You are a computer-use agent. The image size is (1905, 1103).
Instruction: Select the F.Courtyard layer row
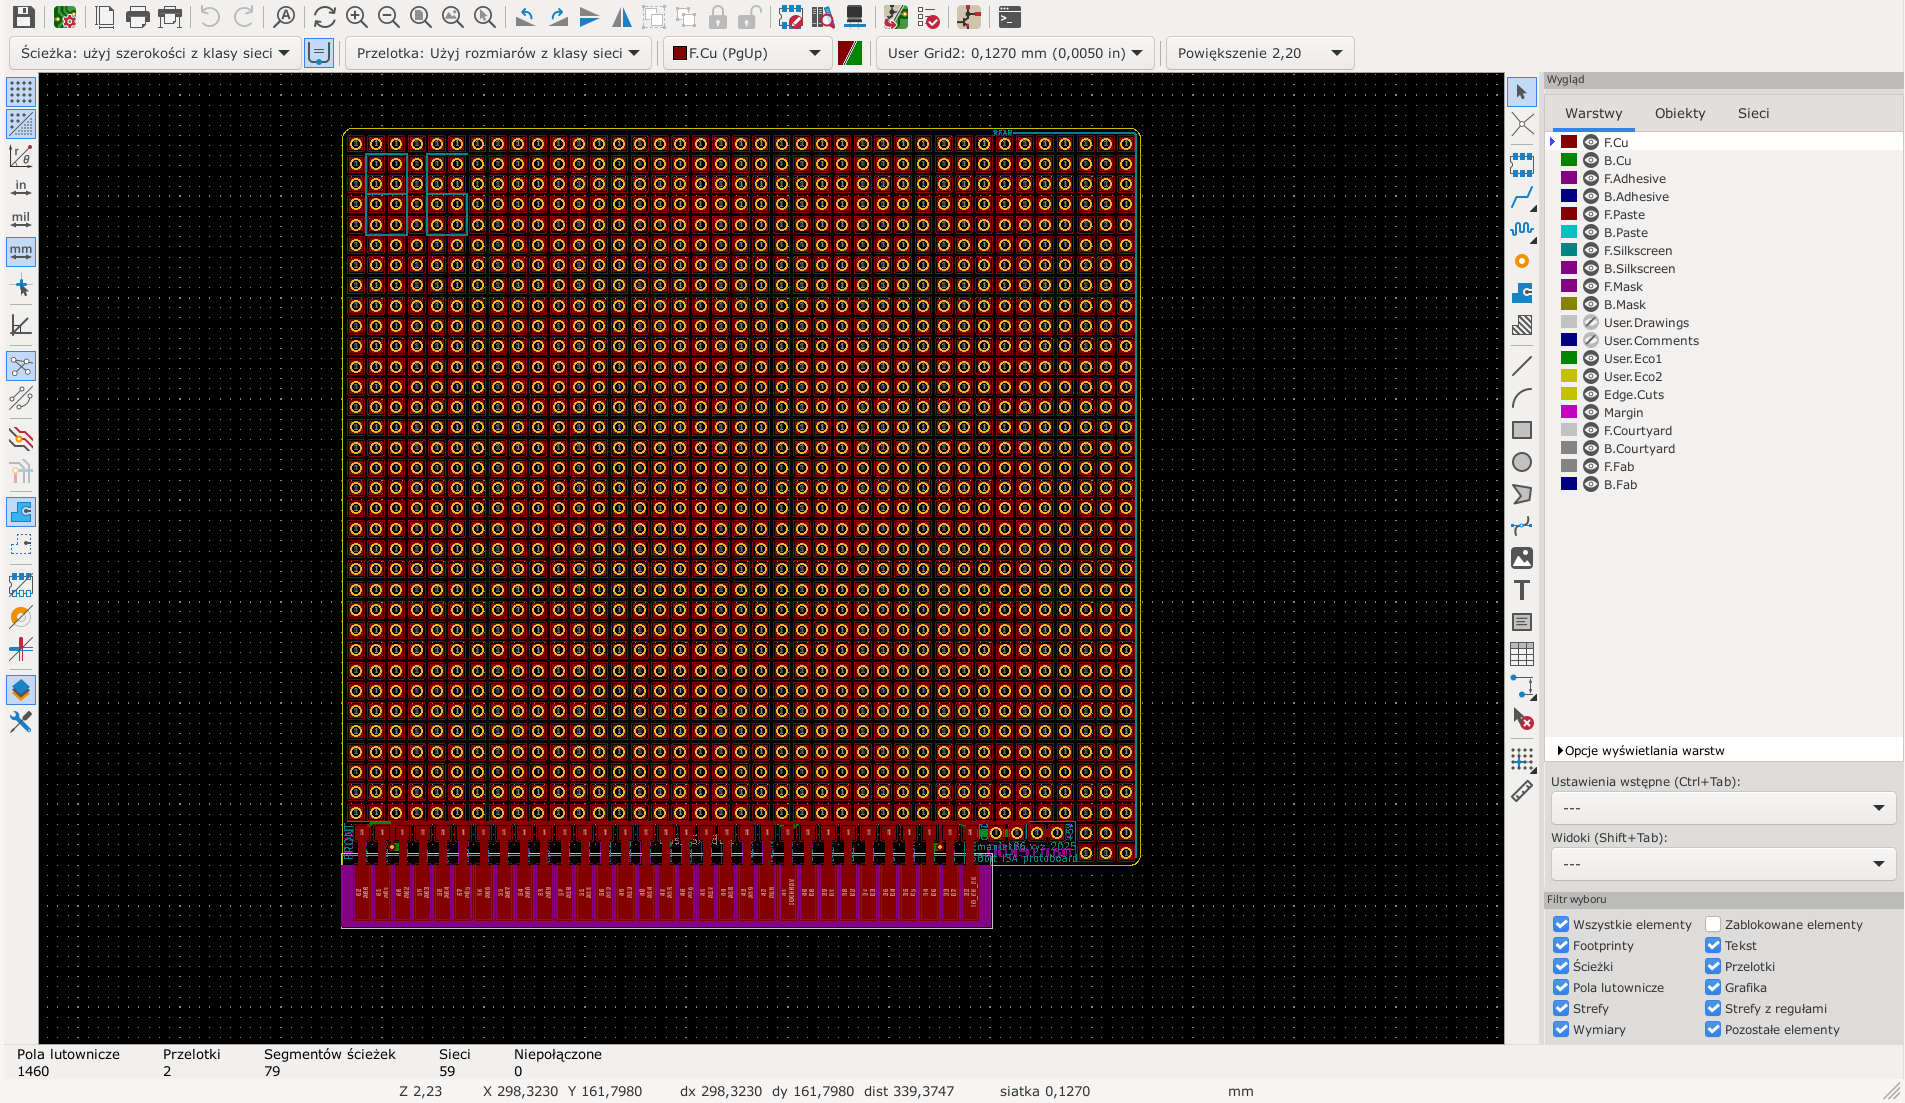click(x=1723, y=430)
